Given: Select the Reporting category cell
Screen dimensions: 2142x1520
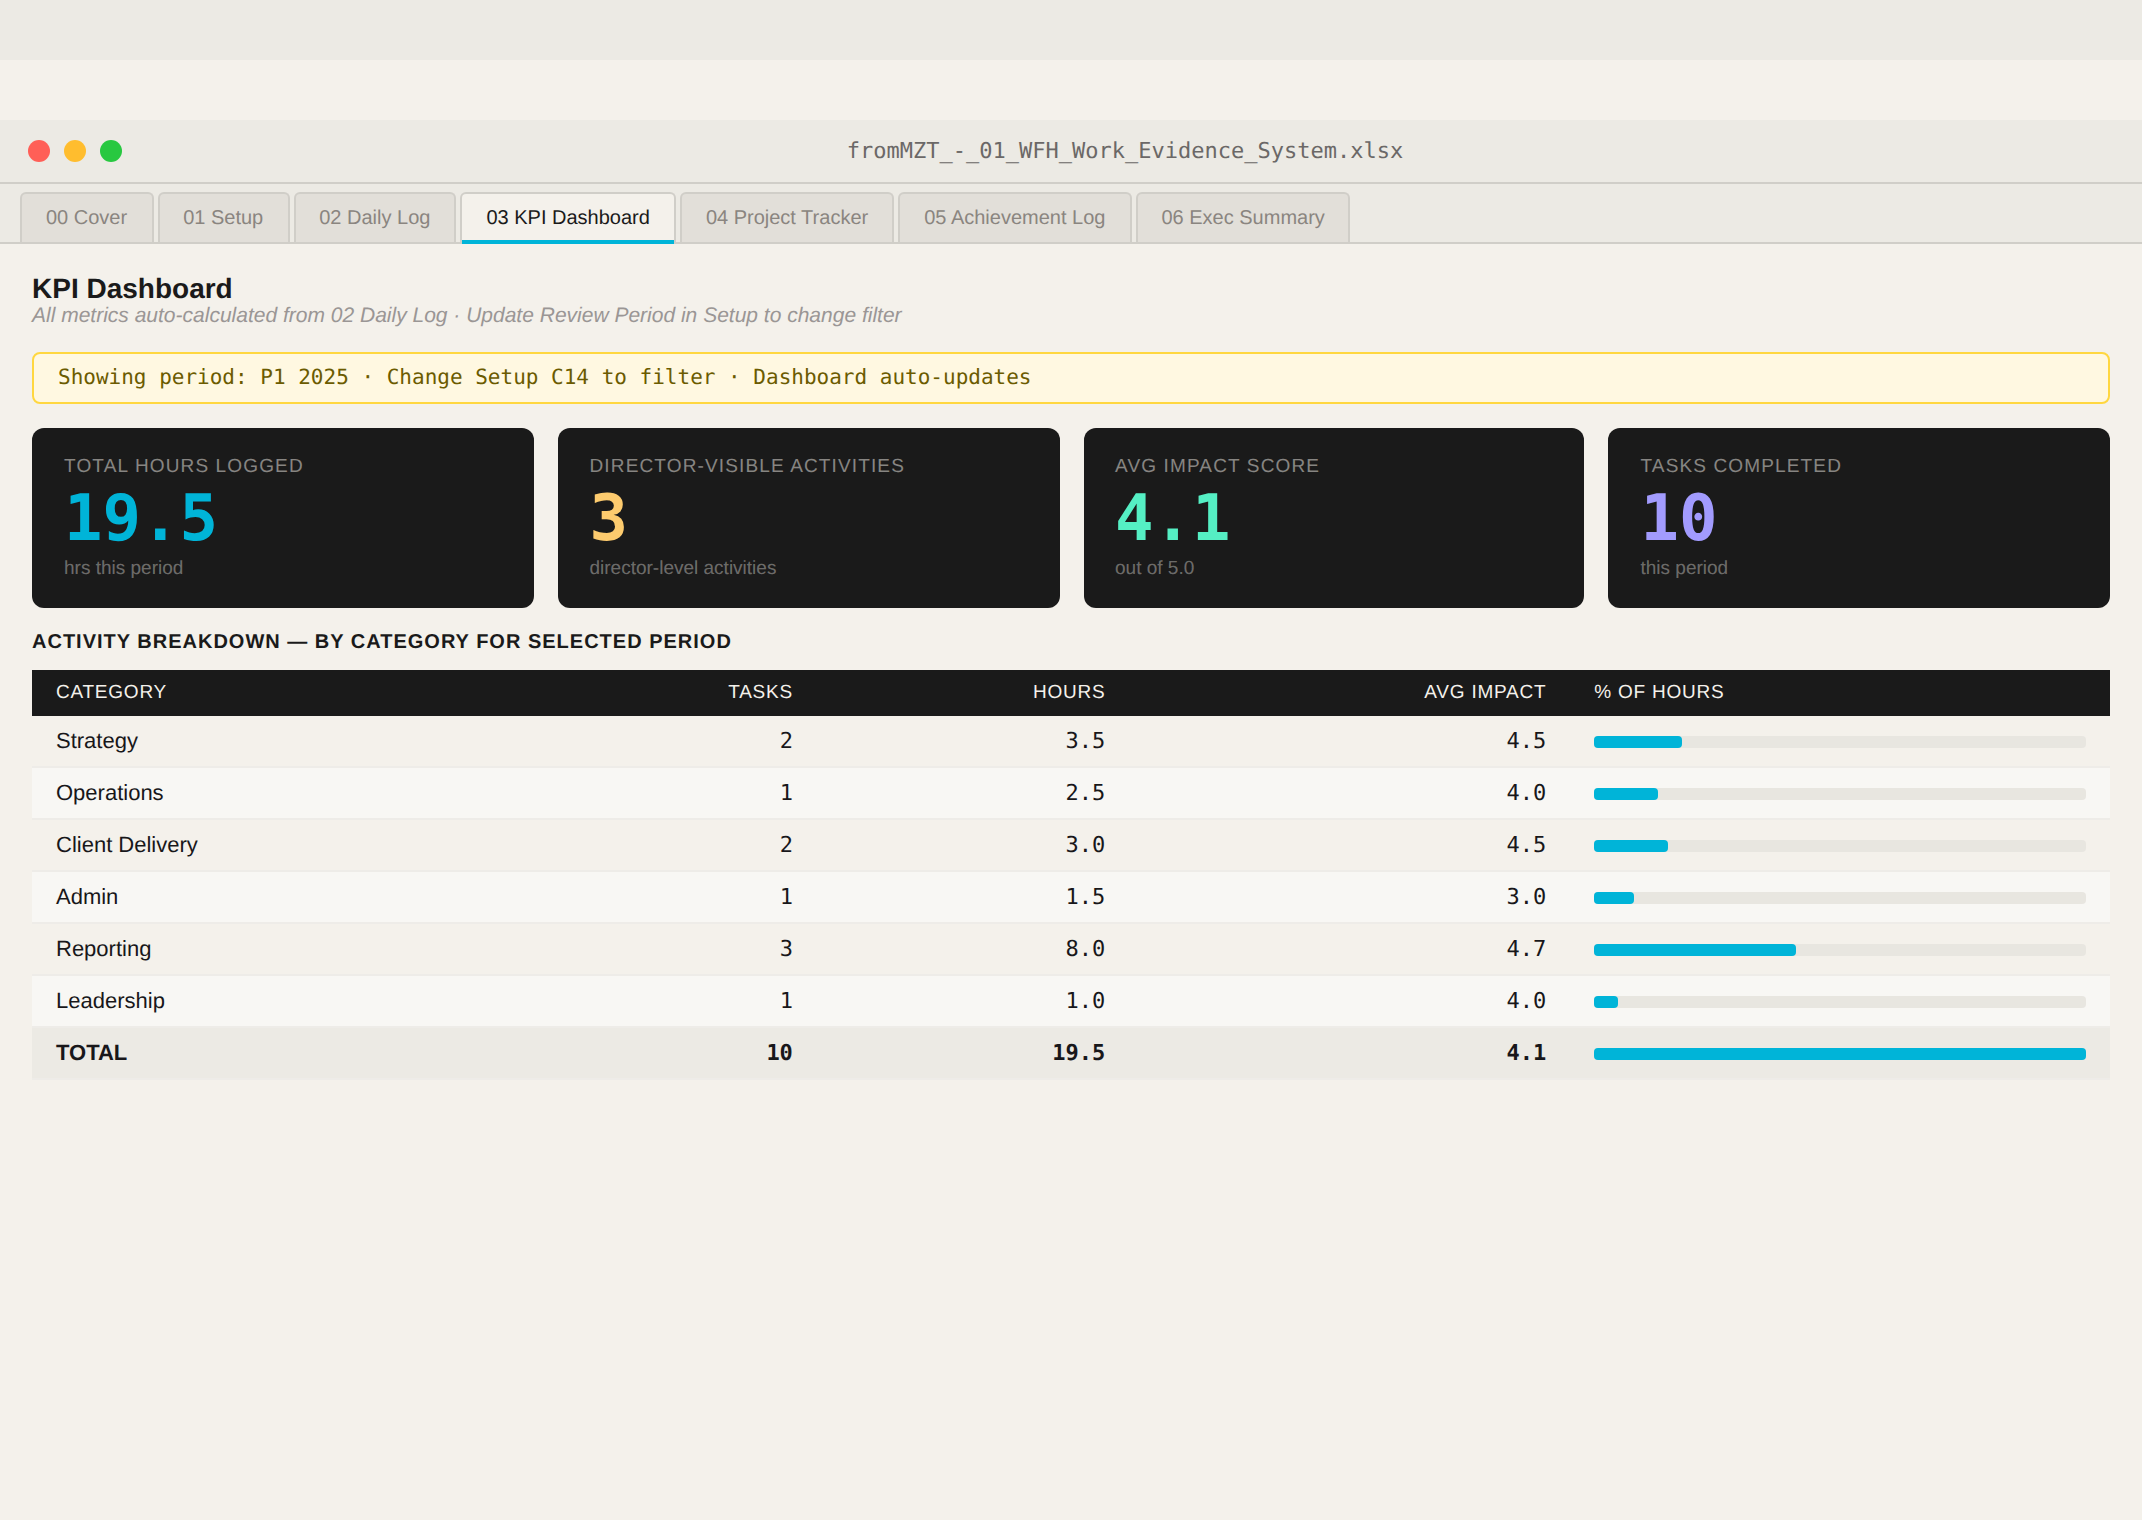Looking at the screenshot, I should coord(104,949).
